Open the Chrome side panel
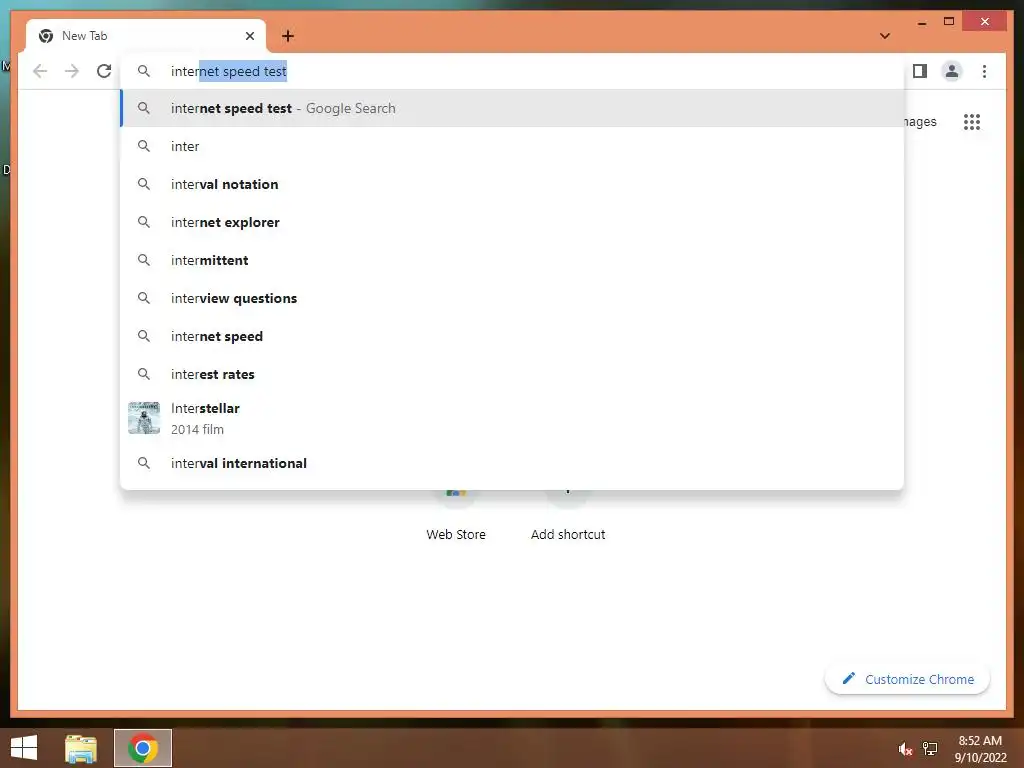Image resolution: width=1024 pixels, height=768 pixels. [x=920, y=71]
